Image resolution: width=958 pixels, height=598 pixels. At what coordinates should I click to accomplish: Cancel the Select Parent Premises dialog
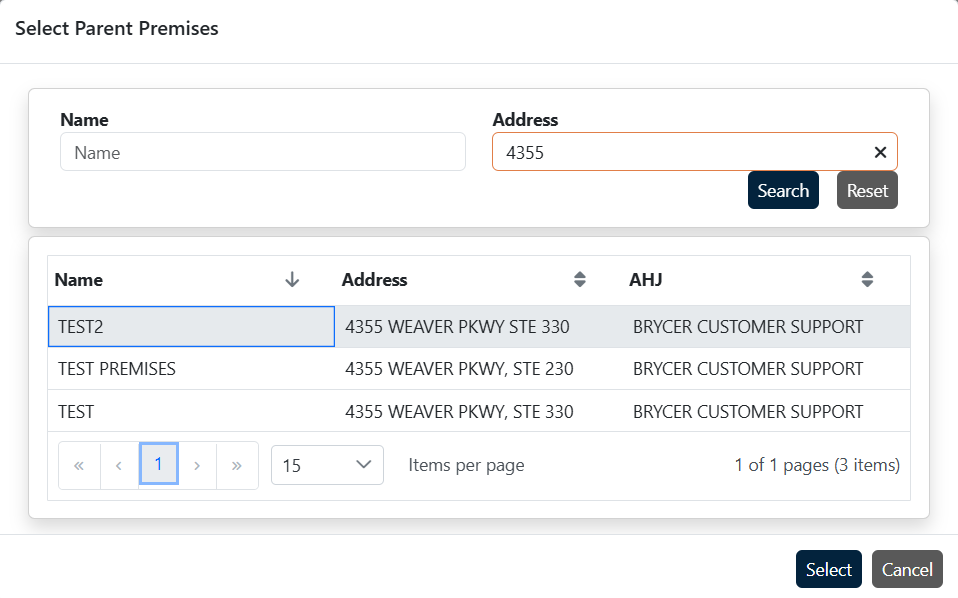[x=907, y=569]
